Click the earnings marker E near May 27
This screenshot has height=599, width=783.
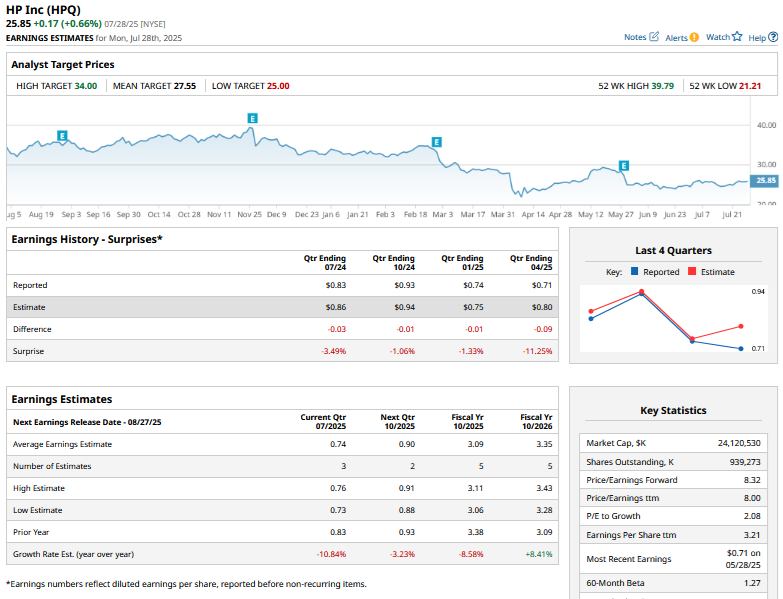click(x=624, y=166)
